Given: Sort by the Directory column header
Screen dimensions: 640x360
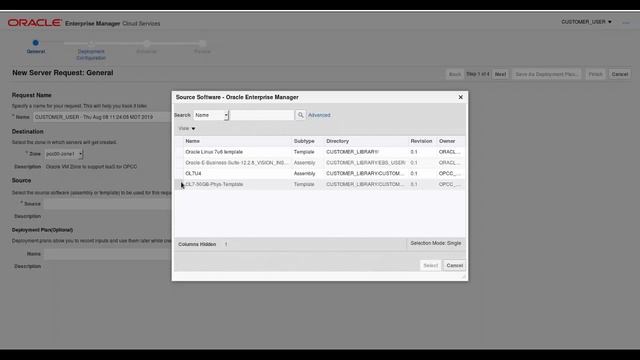Looking at the screenshot, I should [x=338, y=141].
